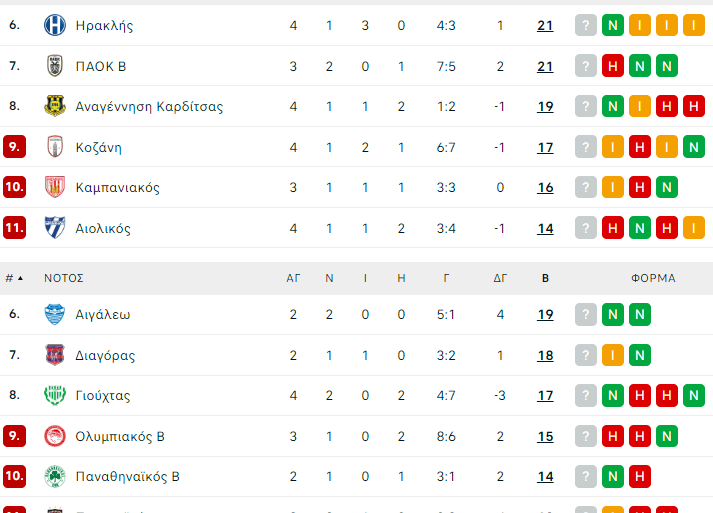
Task: Click the Ολυμπιακός Β team crest
Action: (x=55, y=436)
